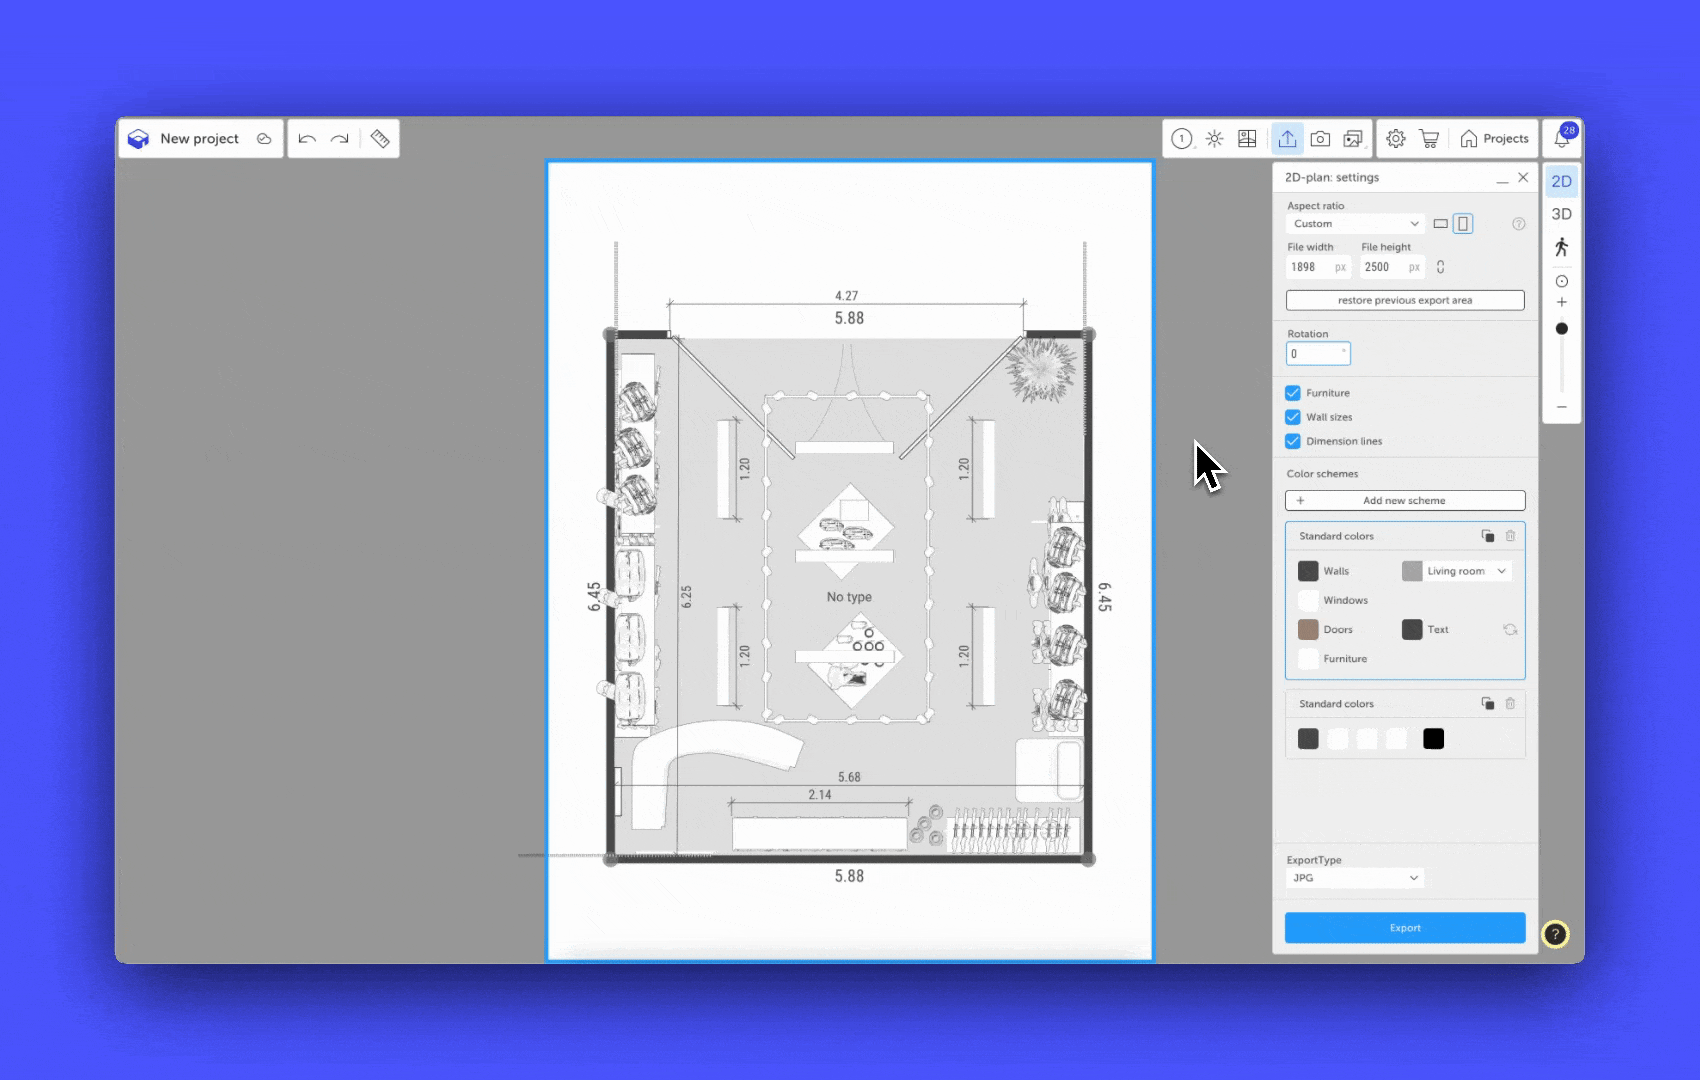The width and height of the screenshot is (1700, 1080).
Task: Disable the Dimension lines checkbox
Action: 1293,441
